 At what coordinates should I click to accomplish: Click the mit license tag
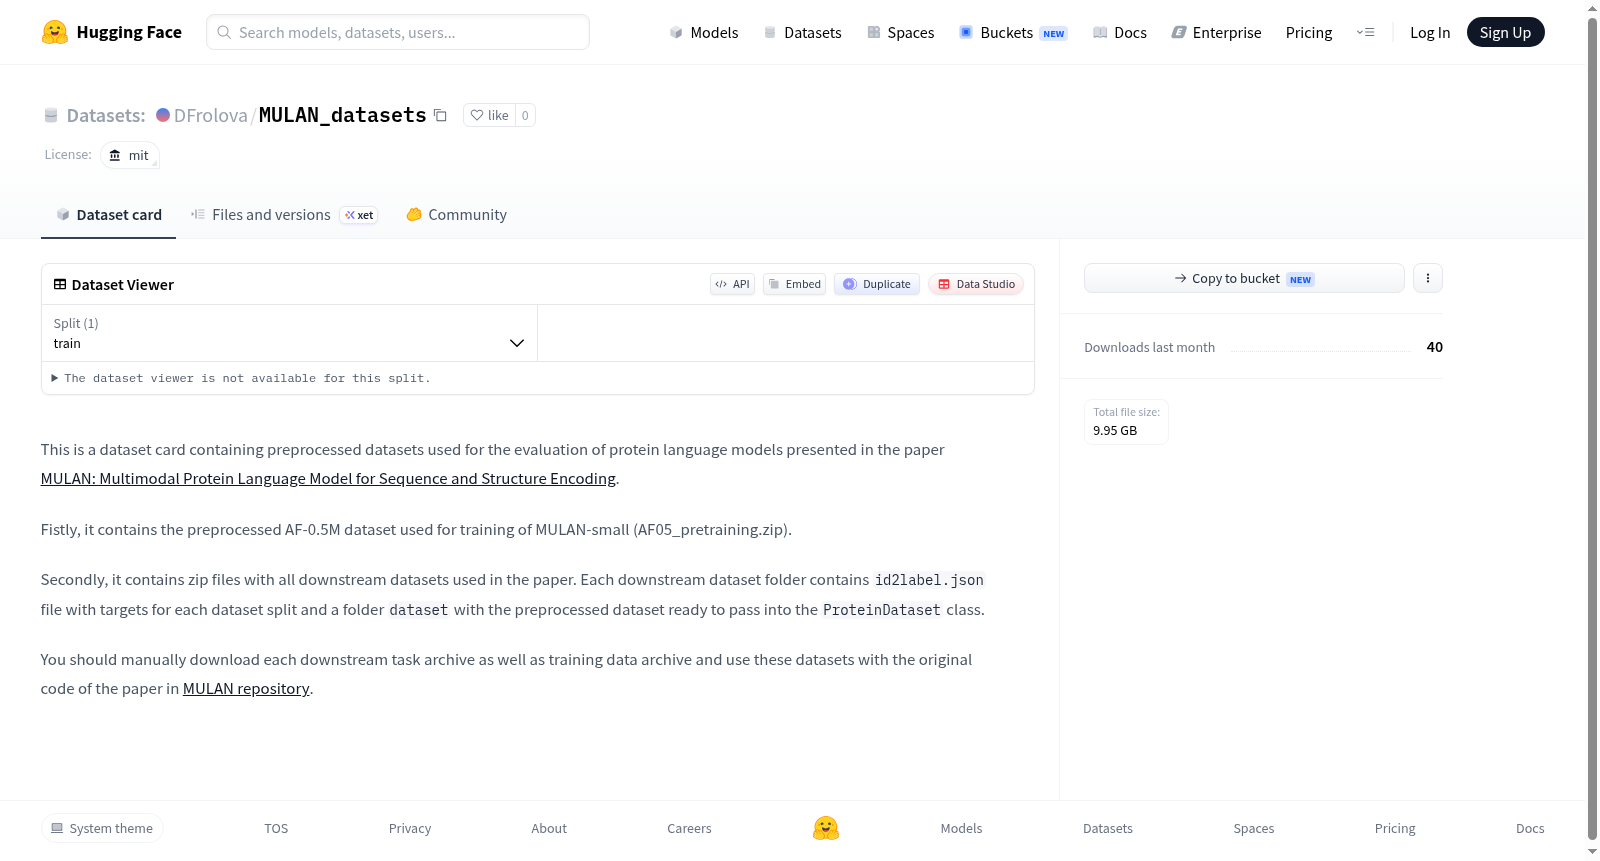click(x=130, y=155)
